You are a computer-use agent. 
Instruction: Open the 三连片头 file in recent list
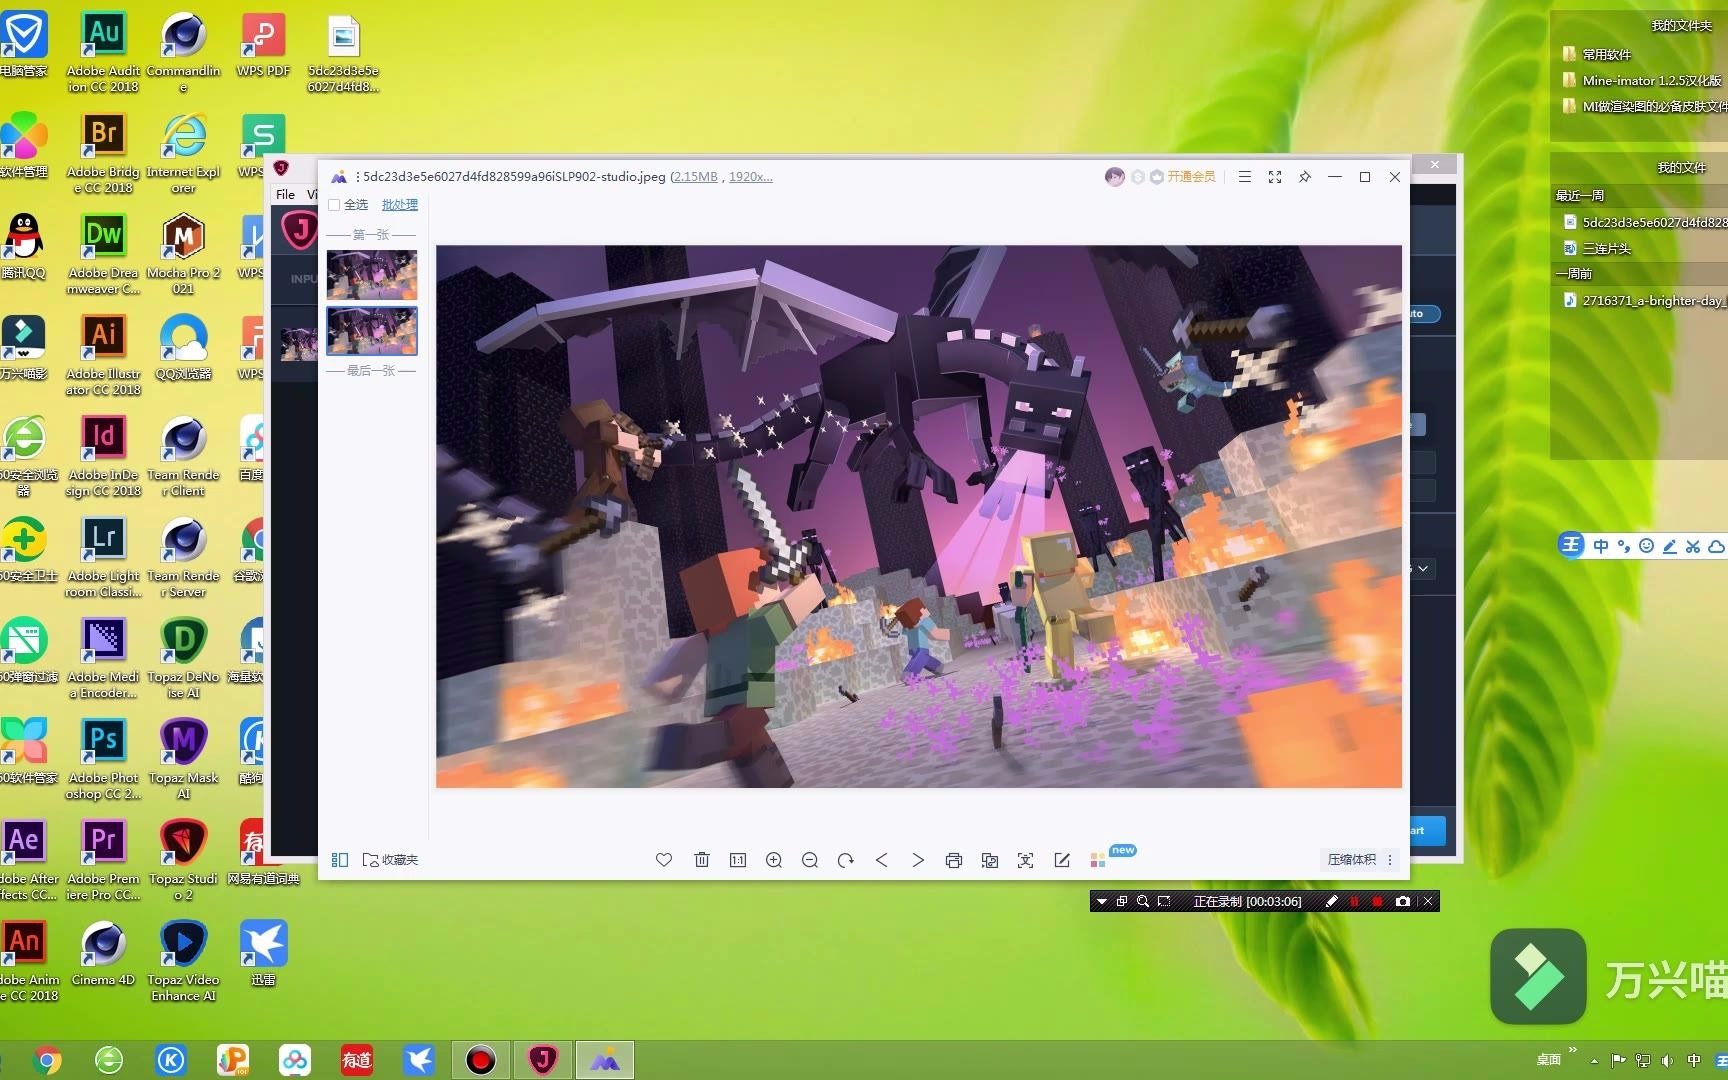[x=1598, y=249]
